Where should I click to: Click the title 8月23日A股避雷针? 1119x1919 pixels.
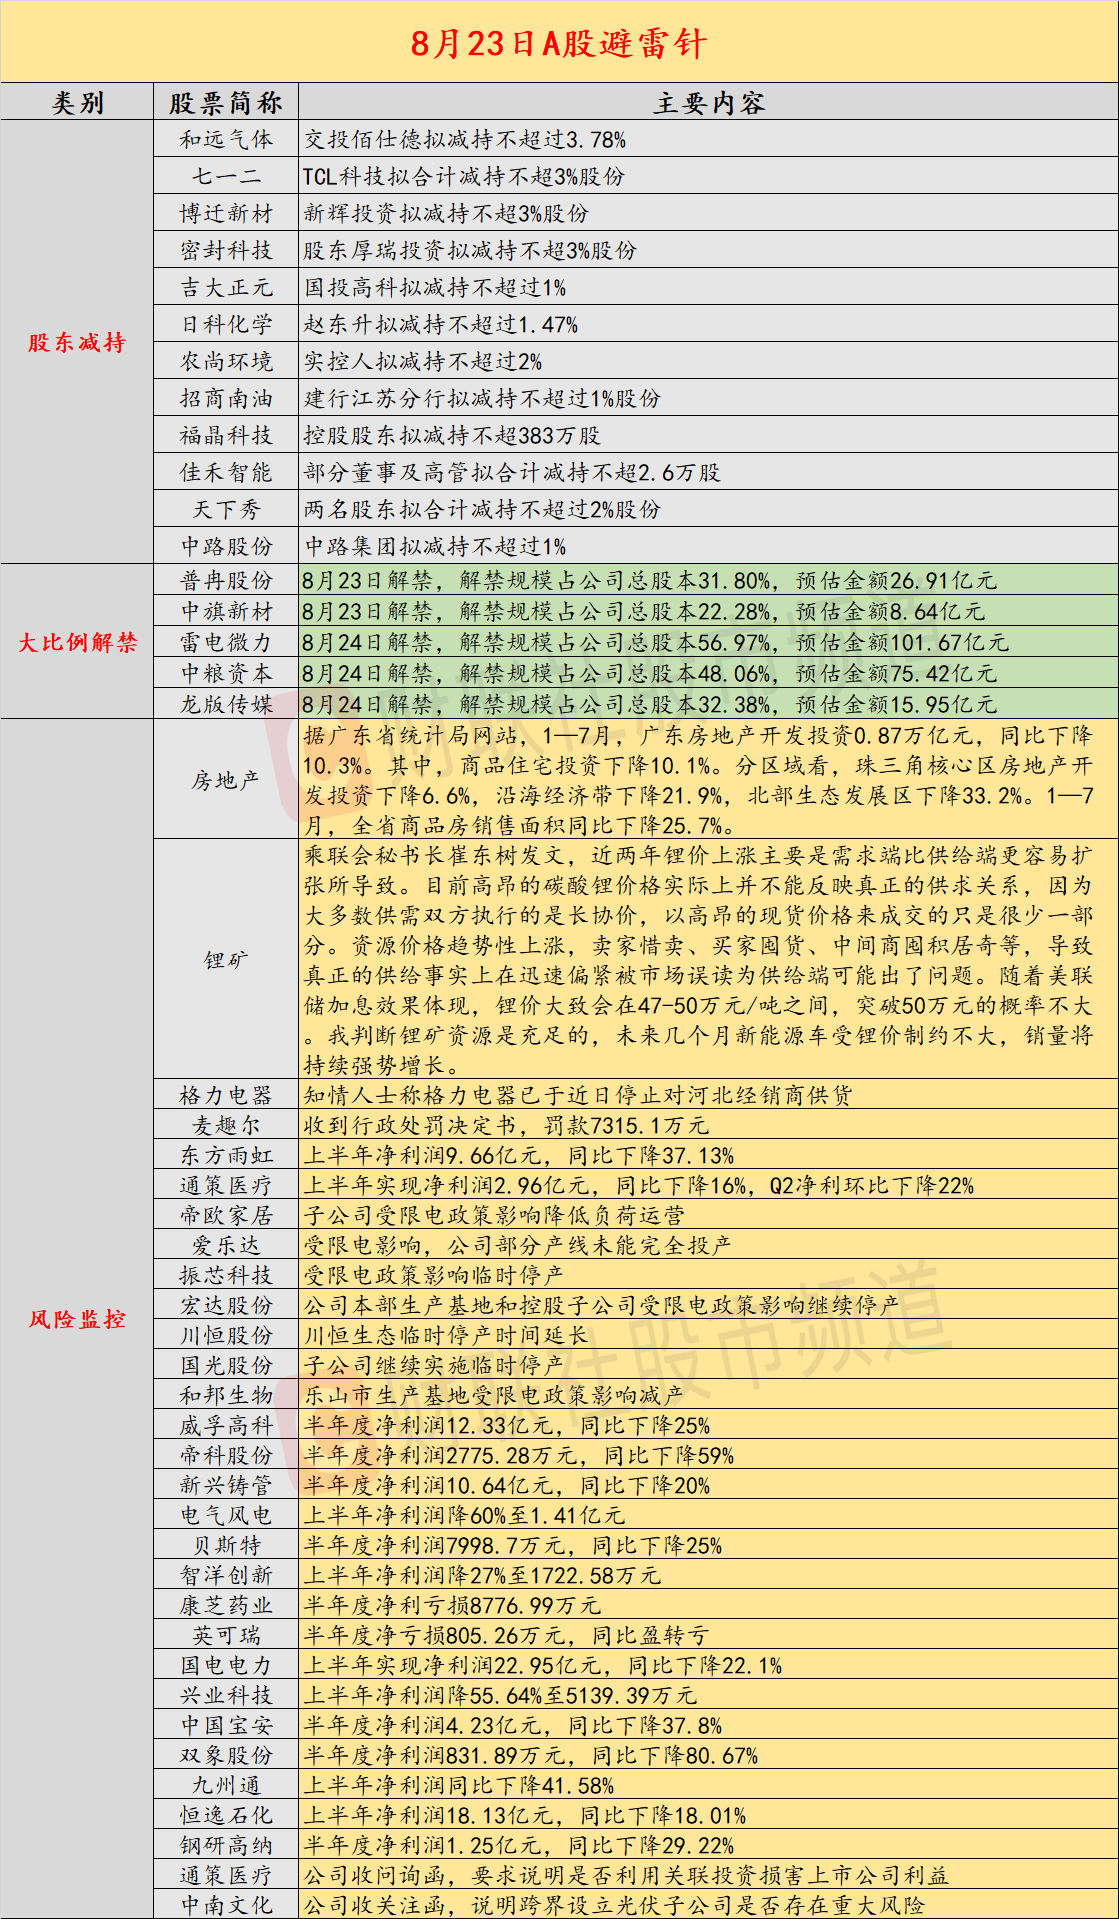pyautogui.click(x=559, y=43)
